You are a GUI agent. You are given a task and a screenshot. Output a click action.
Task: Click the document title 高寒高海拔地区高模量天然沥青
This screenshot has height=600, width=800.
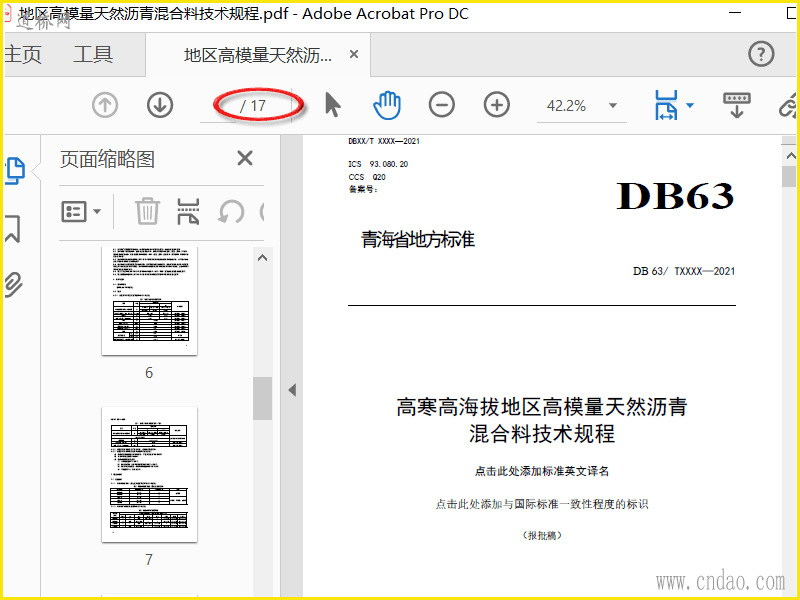pos(542,407)
